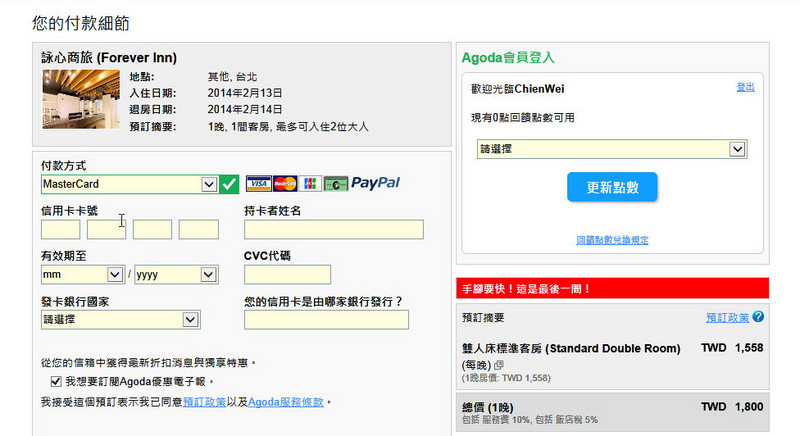The height and width of the screenshot is (436, 800).
Task: Click the green validation checkmark icon
Action: point(229,184)
